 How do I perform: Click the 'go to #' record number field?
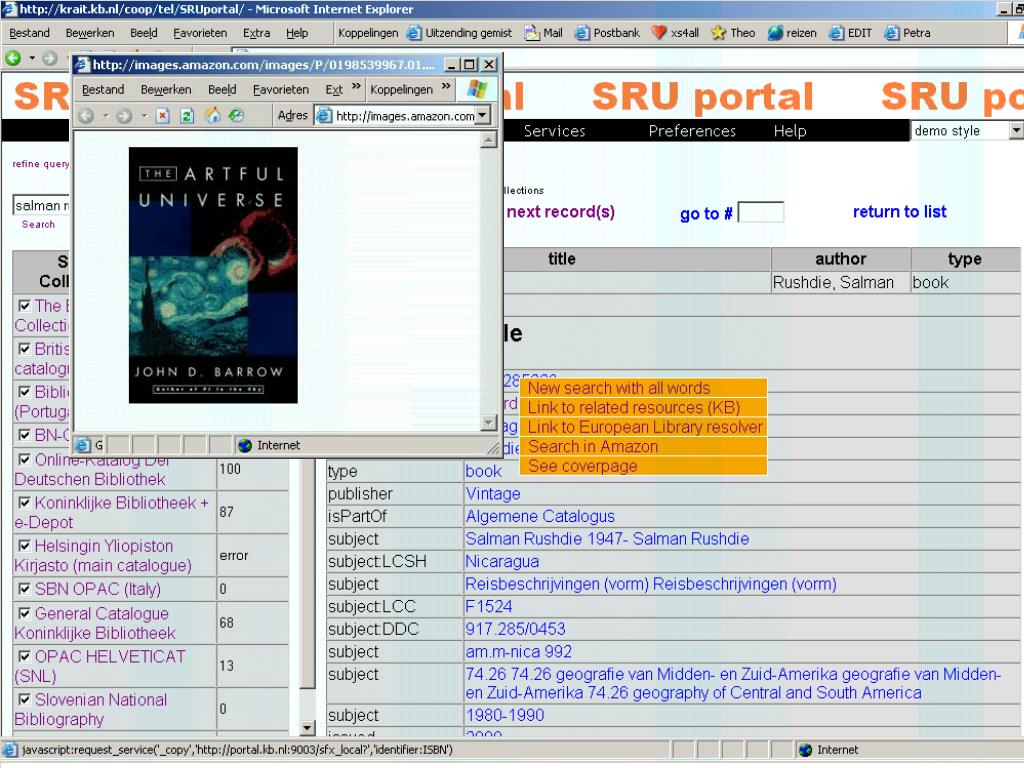click(x=760, y=212)
